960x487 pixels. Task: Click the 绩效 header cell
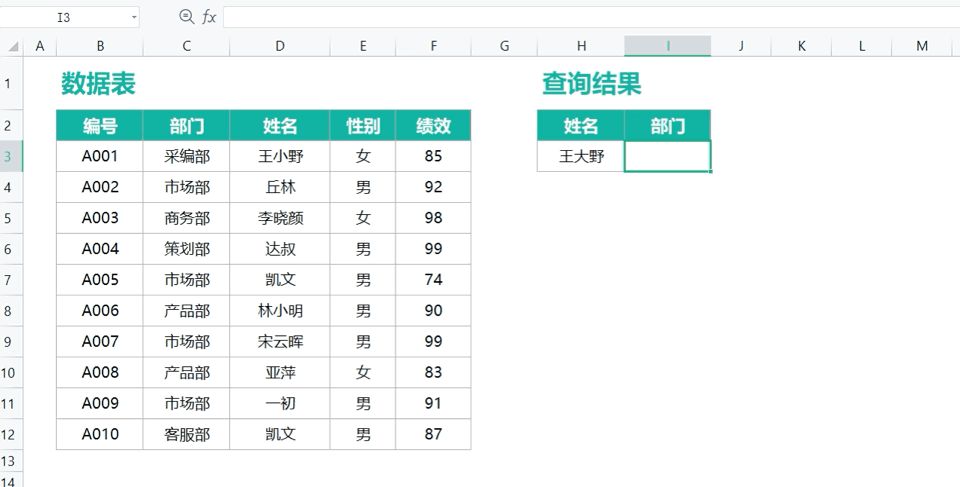click(x=433, y=126)
